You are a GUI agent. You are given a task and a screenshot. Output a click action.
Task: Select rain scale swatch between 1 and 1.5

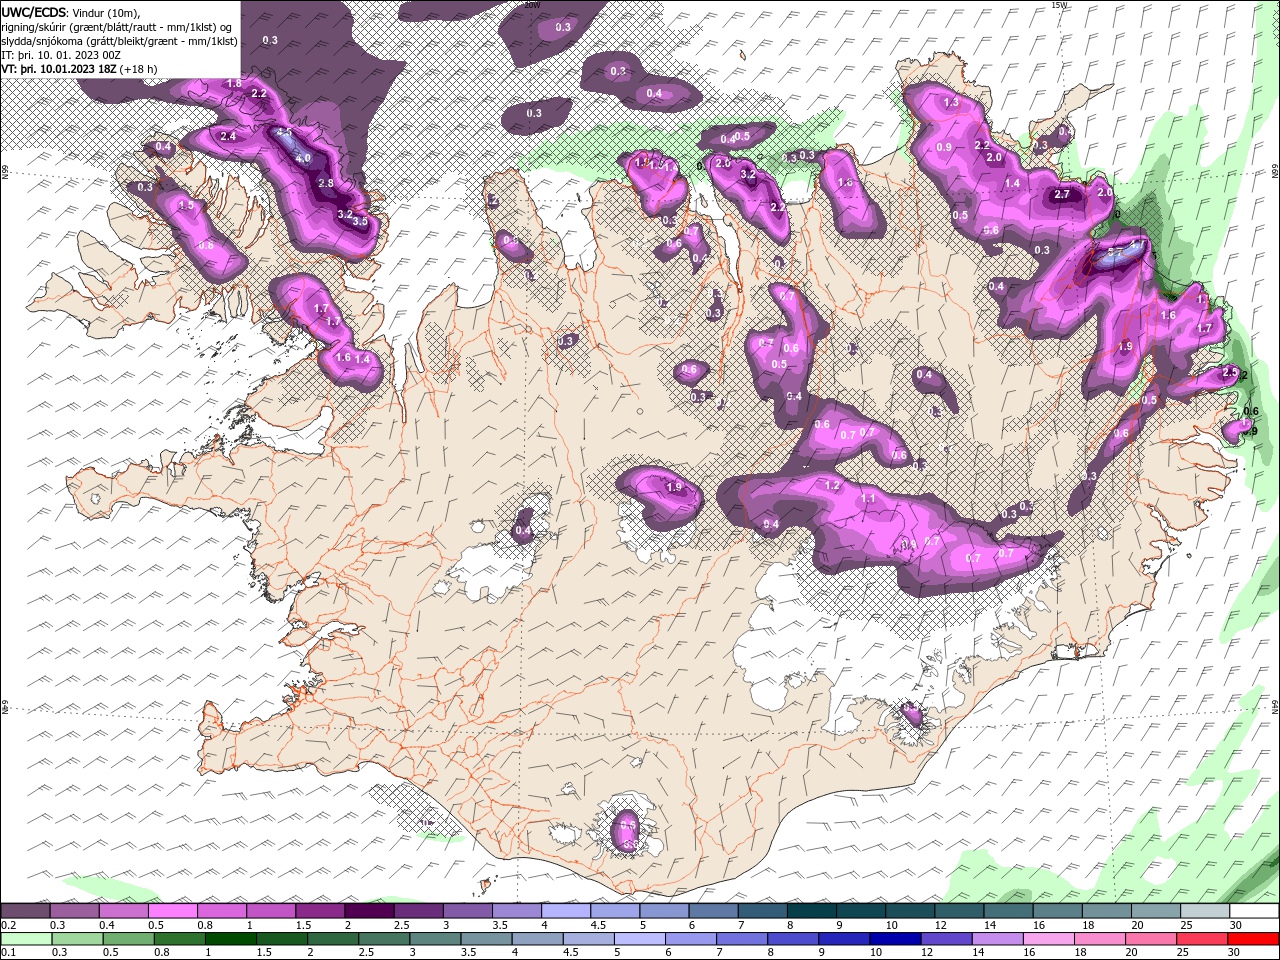coord(230,939)
